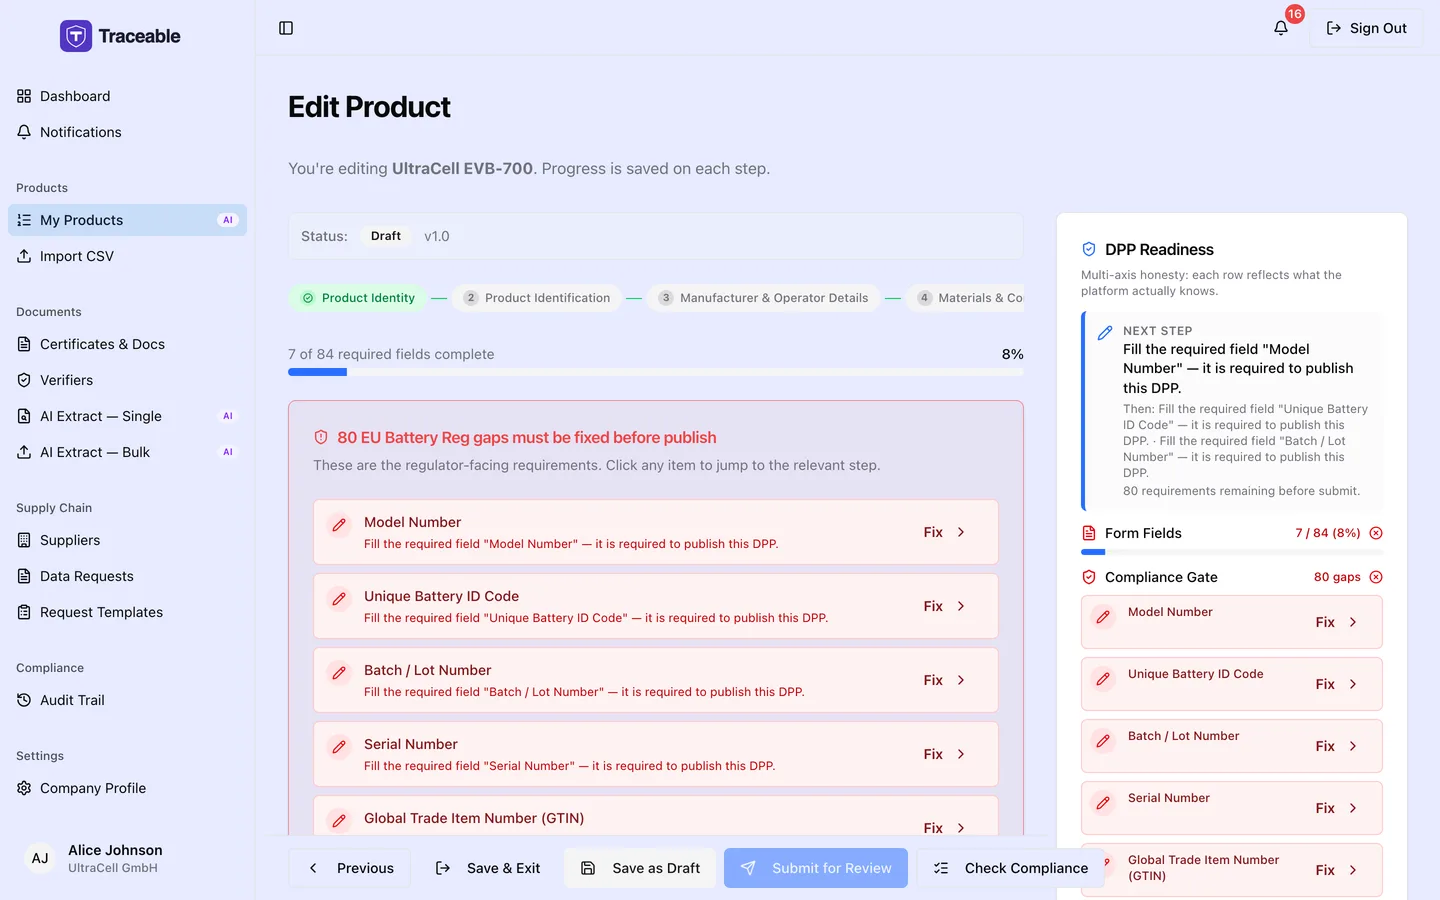Fix Model Number in Compliance Gate panel
Image resolution: width=1440 pixels, height=900 pixels.
click(x=1337, y=622)
